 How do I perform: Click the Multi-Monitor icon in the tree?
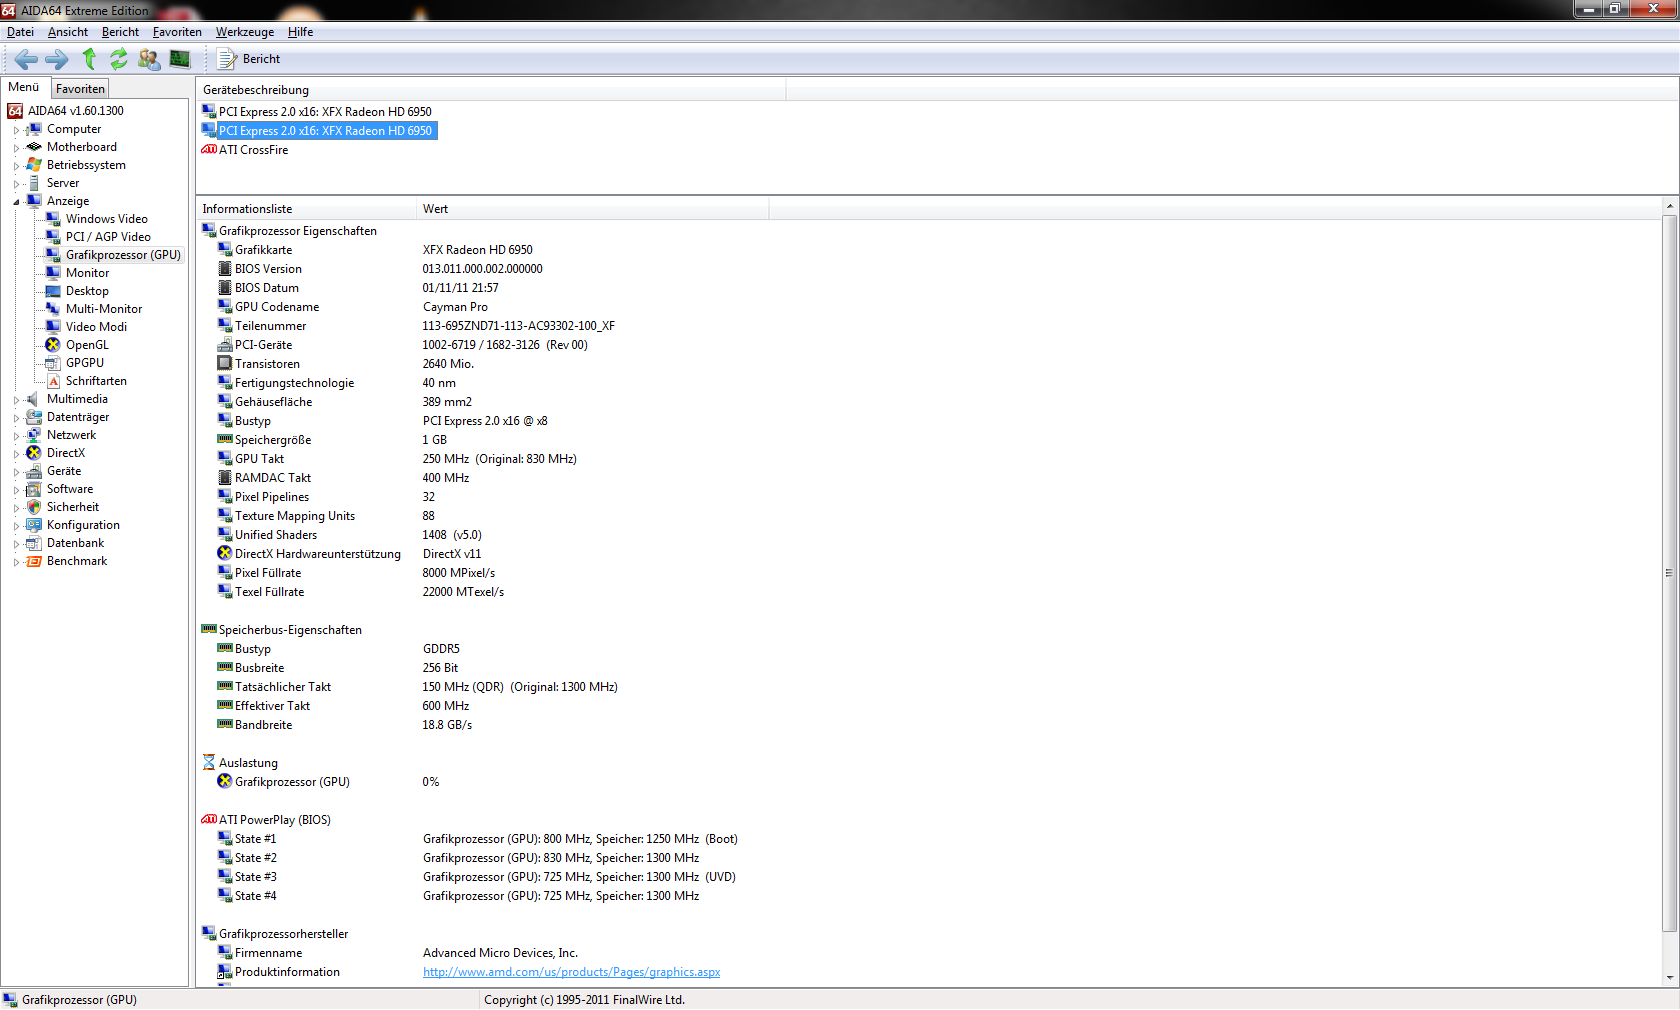pos(53,309)
